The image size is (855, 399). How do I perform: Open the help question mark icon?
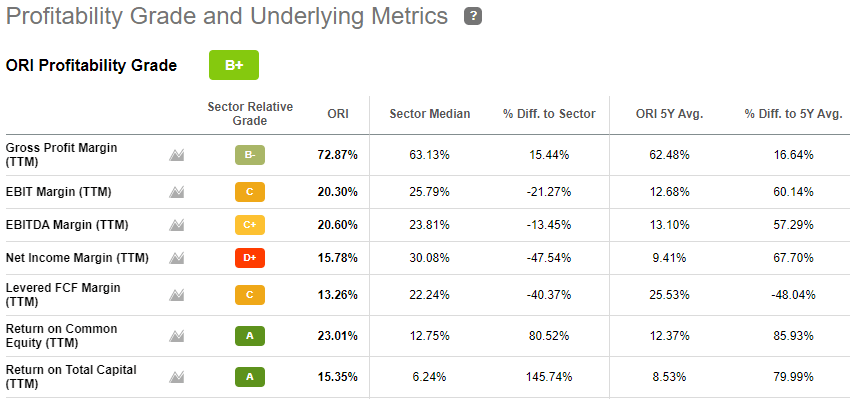(x=473, y=17)
